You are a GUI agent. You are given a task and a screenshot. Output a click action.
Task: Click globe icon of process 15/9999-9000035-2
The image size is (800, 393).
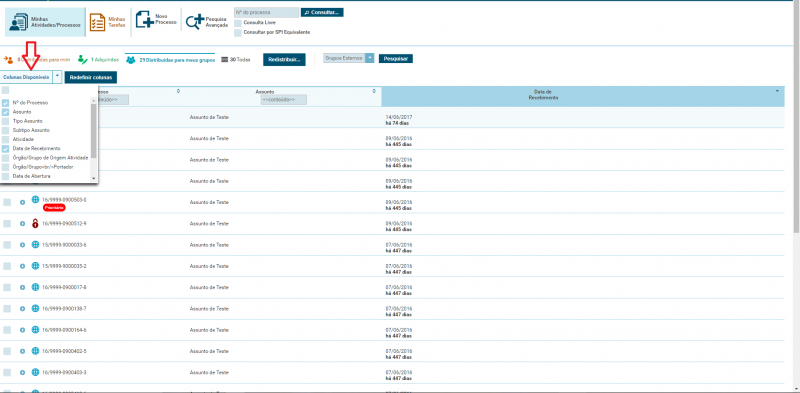pos(35,266)
